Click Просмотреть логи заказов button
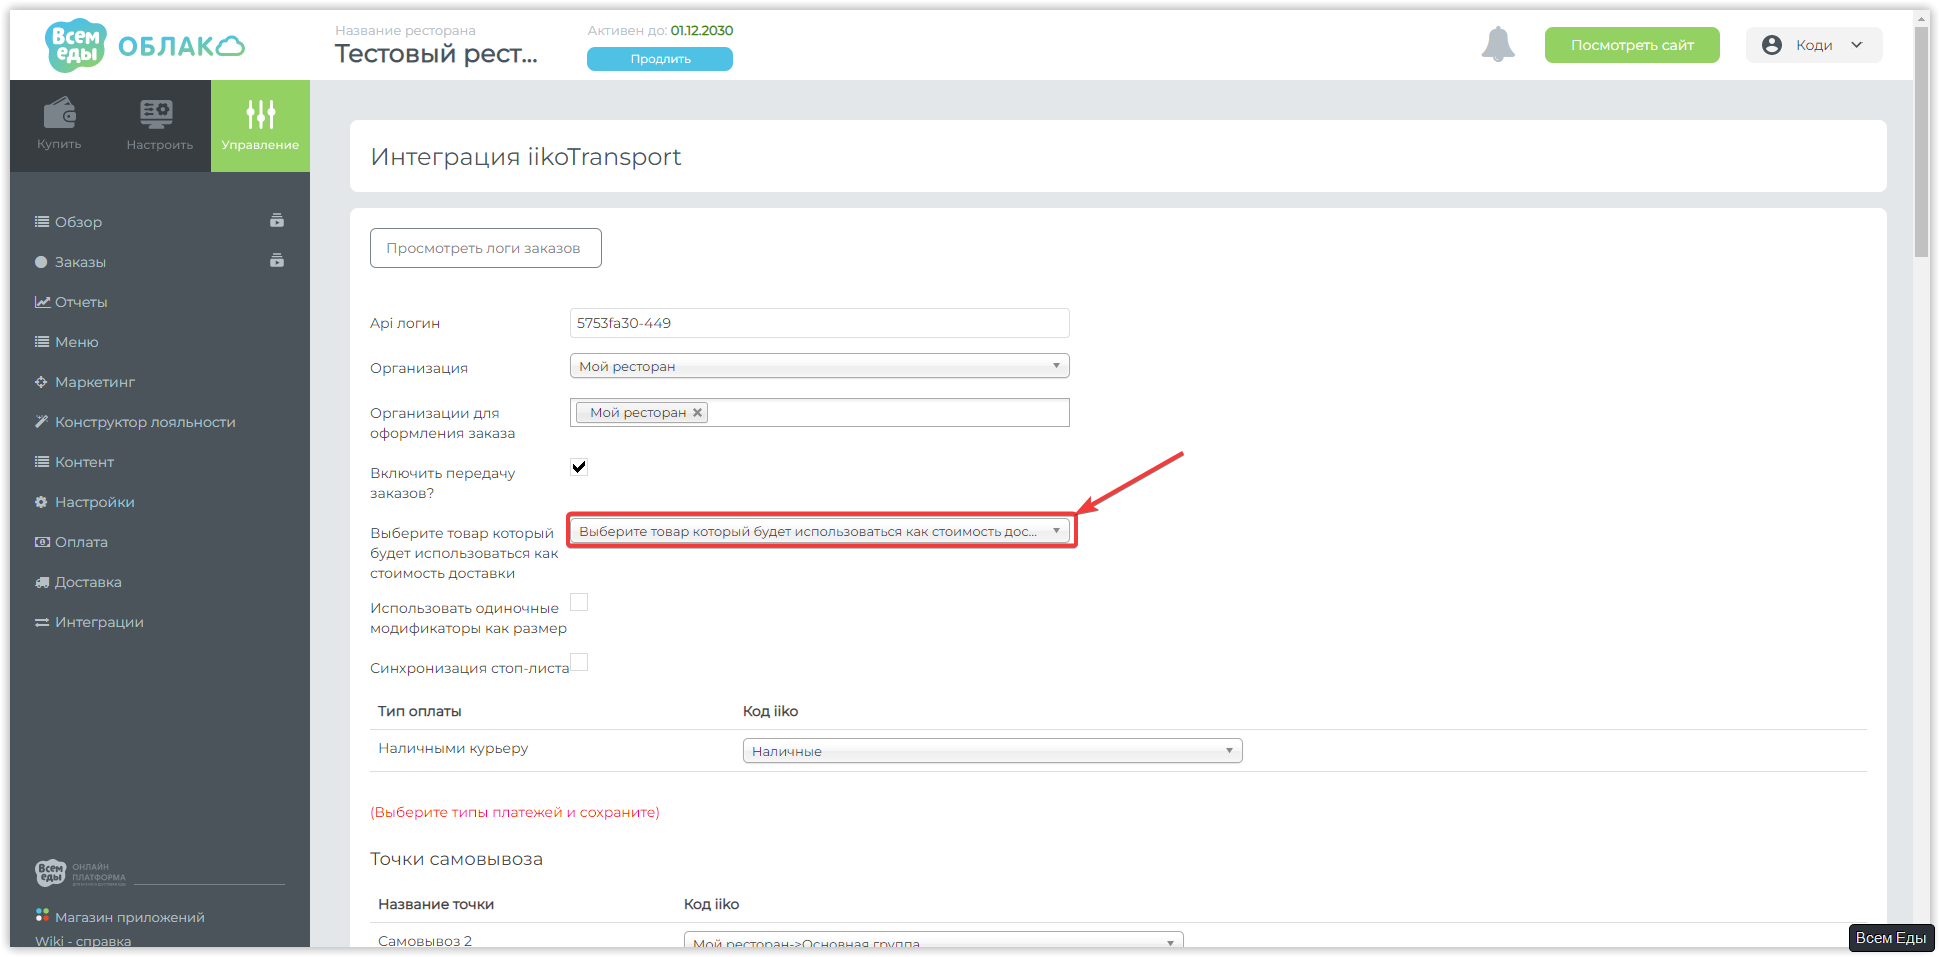The width and height of the screenshot is (1940, 957). [x=486, y=248]
